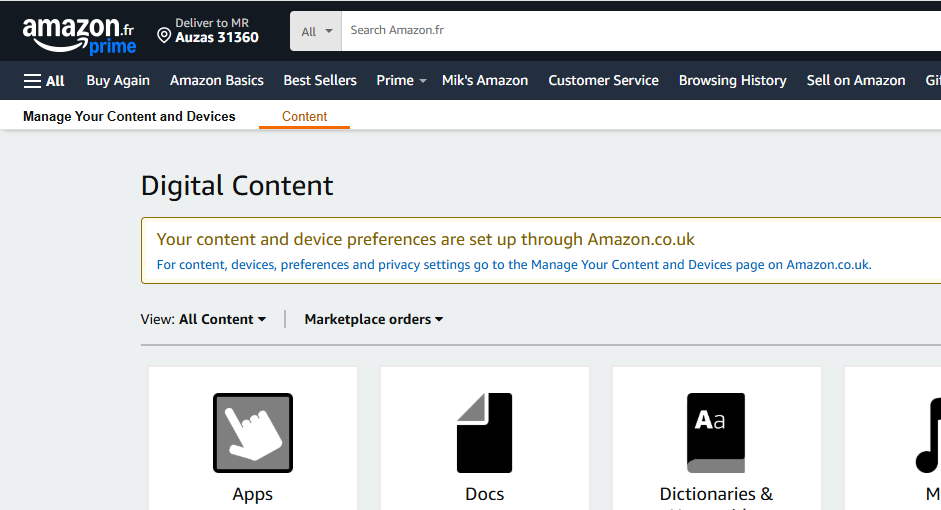The image size is (941, 510).
Task: Open the Dictionaries book icon
Action: point(716,433)
